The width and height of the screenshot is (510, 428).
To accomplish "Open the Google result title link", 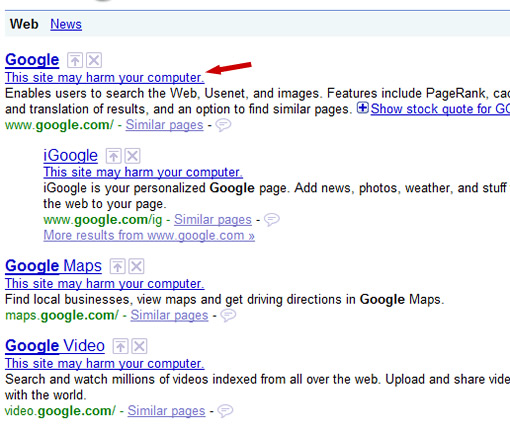I will point(32,60).
